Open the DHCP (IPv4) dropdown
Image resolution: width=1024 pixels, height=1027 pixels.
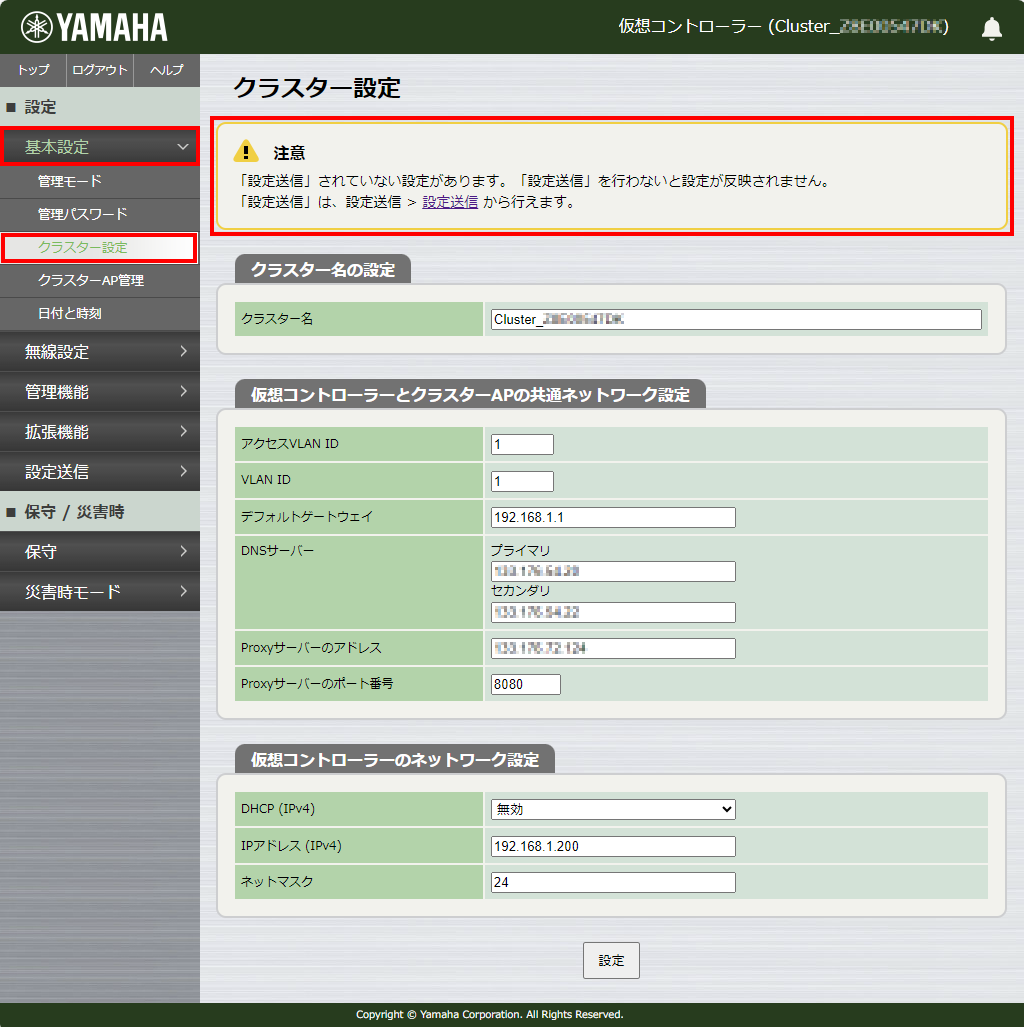point(613,809)
